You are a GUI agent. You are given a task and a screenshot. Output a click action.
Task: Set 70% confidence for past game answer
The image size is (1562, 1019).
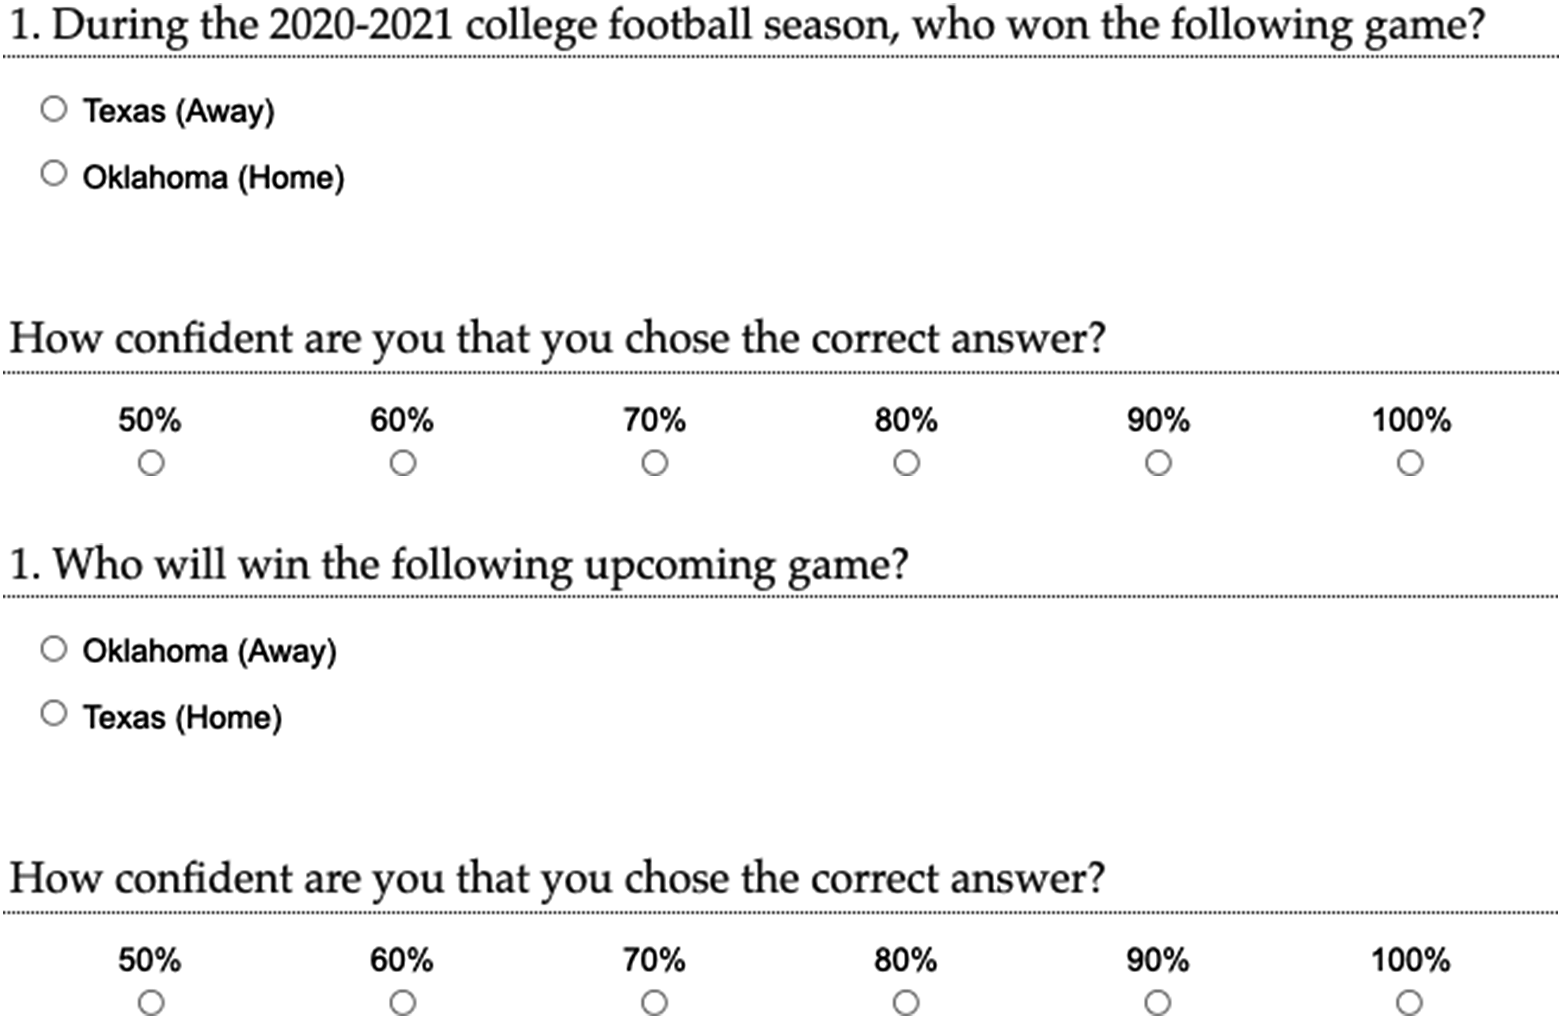coord(655,464)
